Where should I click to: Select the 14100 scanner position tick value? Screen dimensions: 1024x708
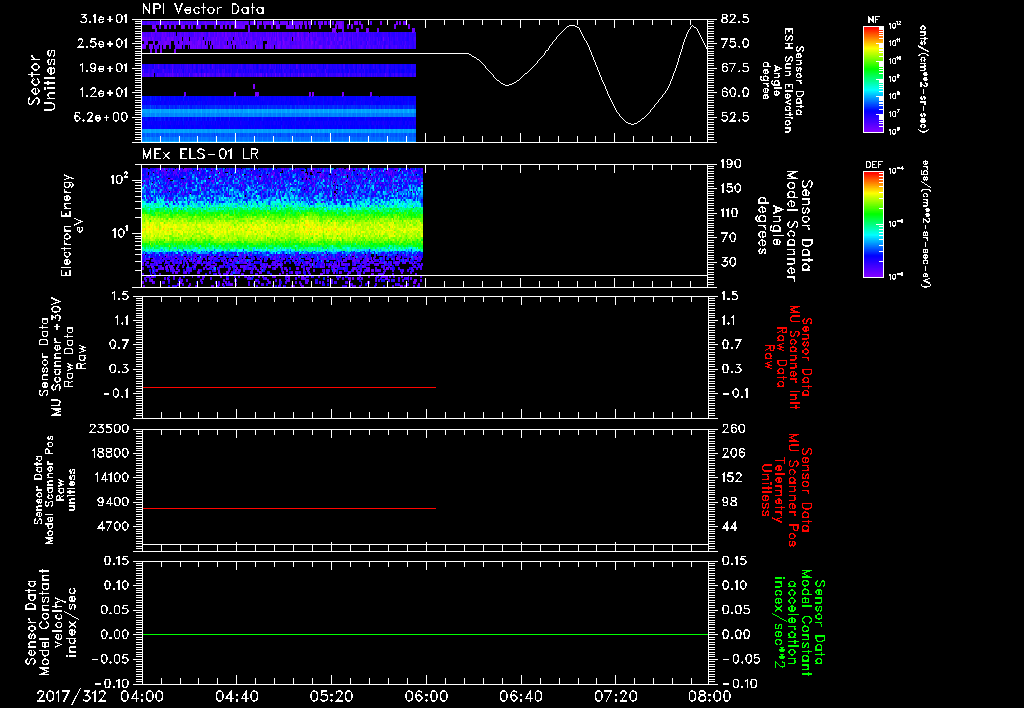click(x=112, y=477)
